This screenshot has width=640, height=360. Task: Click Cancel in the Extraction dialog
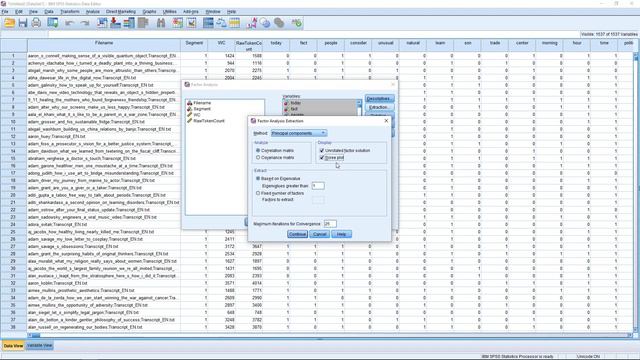tap(320, 234)
